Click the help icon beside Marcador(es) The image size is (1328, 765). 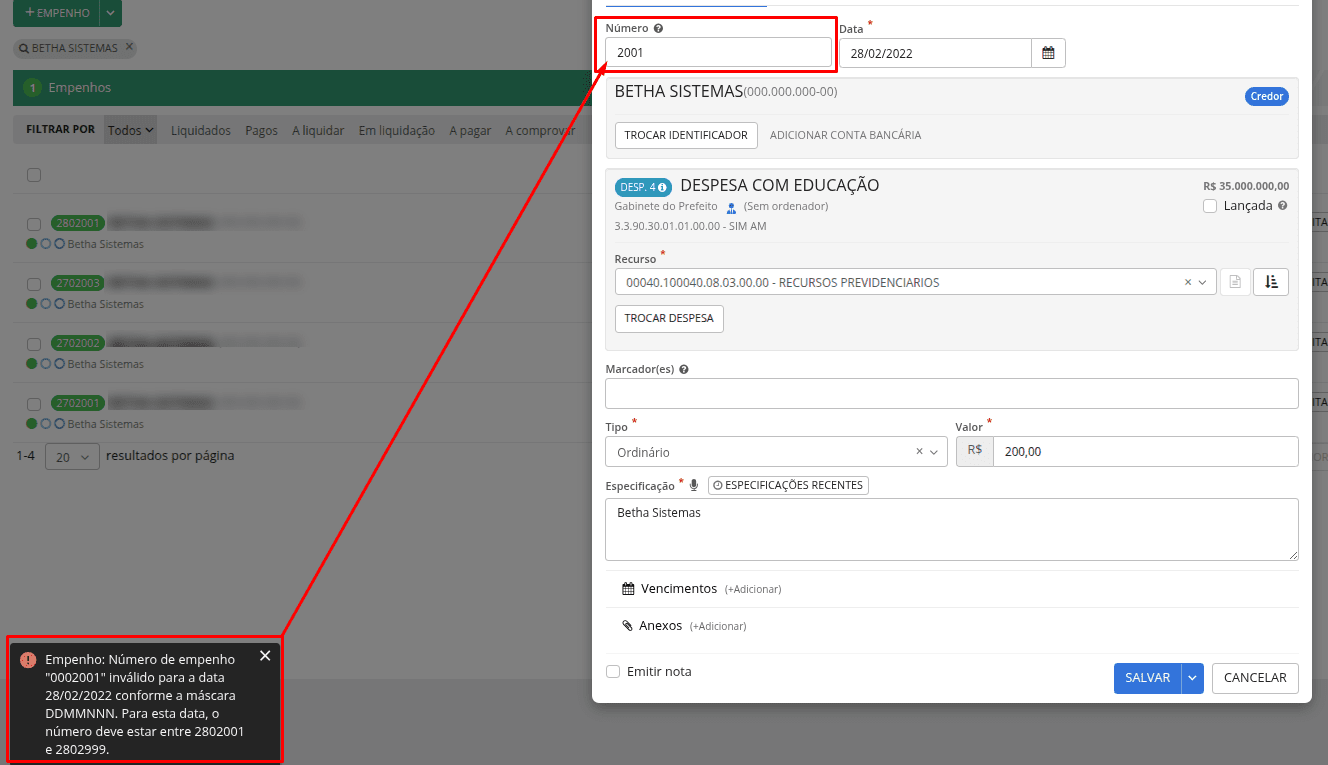click(684, 369)
